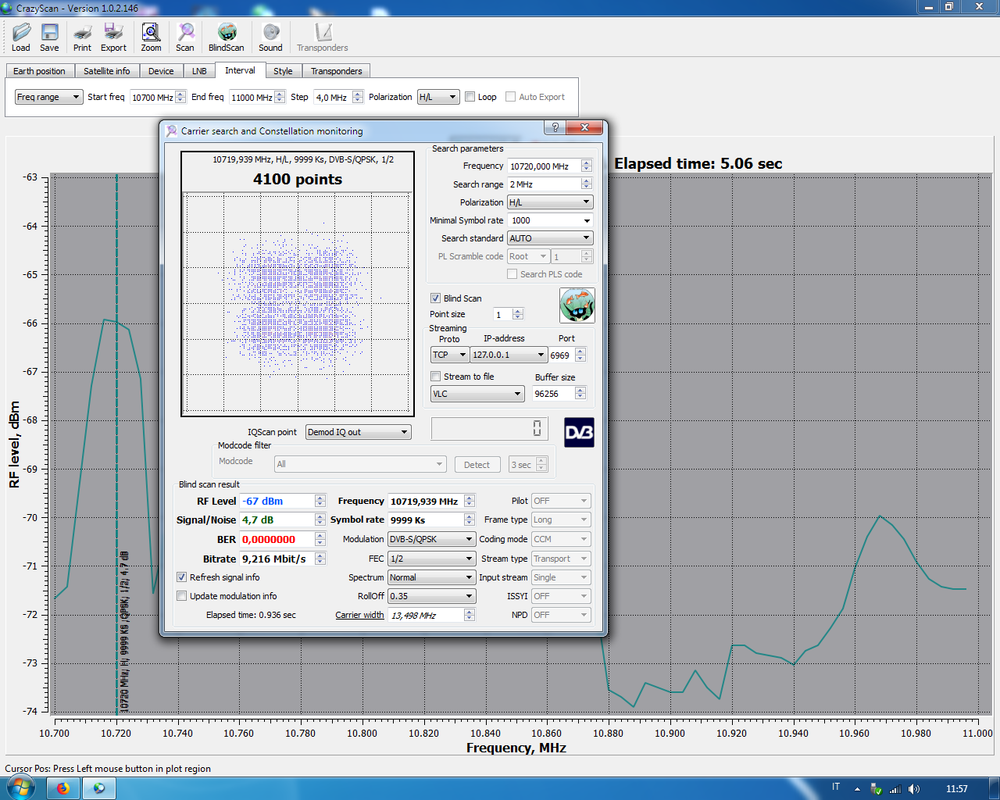Open the Interval tab's Polarization H/L dropdown
Viewport: 1000px width, 800px height.
(x=438, y=97)
